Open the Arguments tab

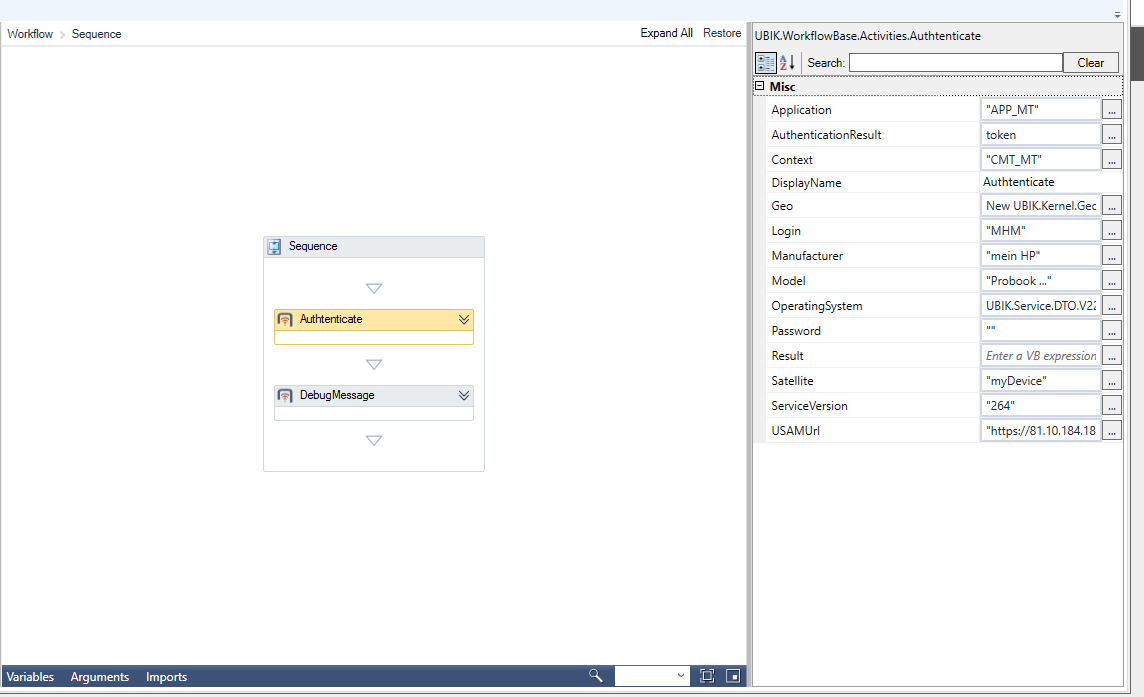(x=100, y=677)
